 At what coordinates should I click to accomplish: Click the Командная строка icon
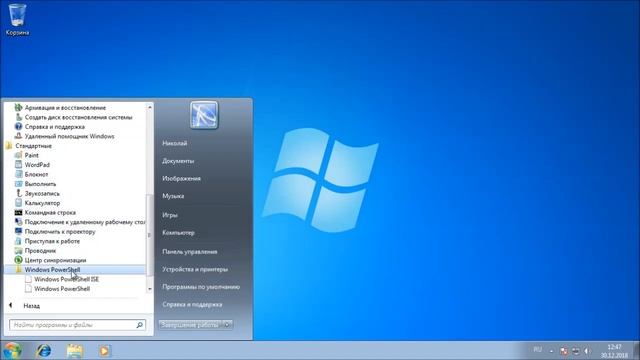click(x=18, y=212)
